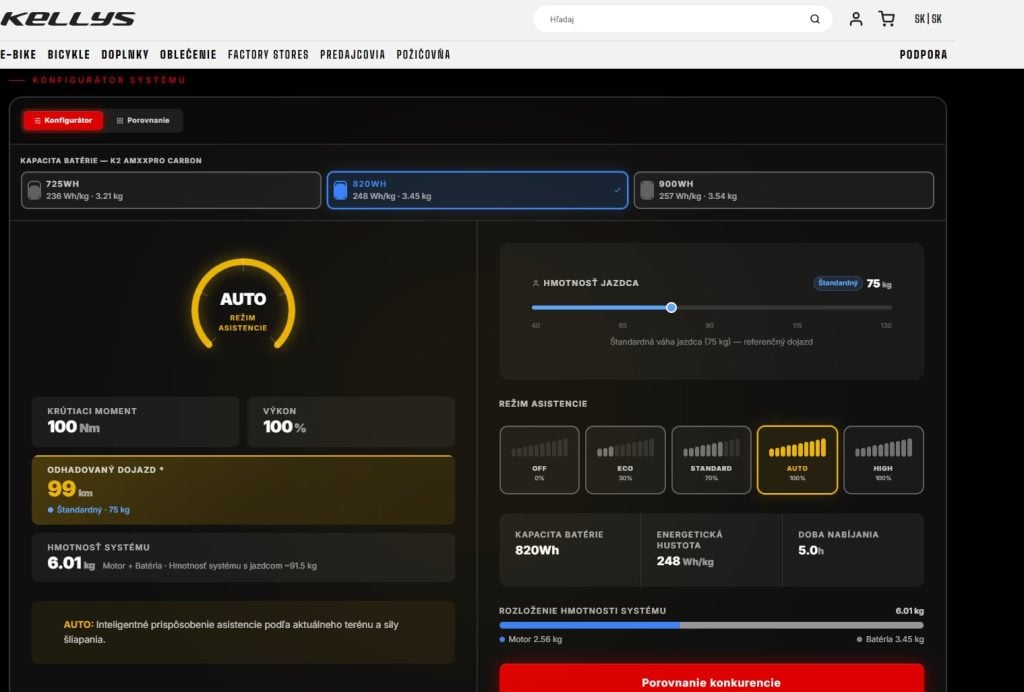1024x692 pixels.
Task: Select the HIGH 100% assistance mode
Action: pos(883,460)
